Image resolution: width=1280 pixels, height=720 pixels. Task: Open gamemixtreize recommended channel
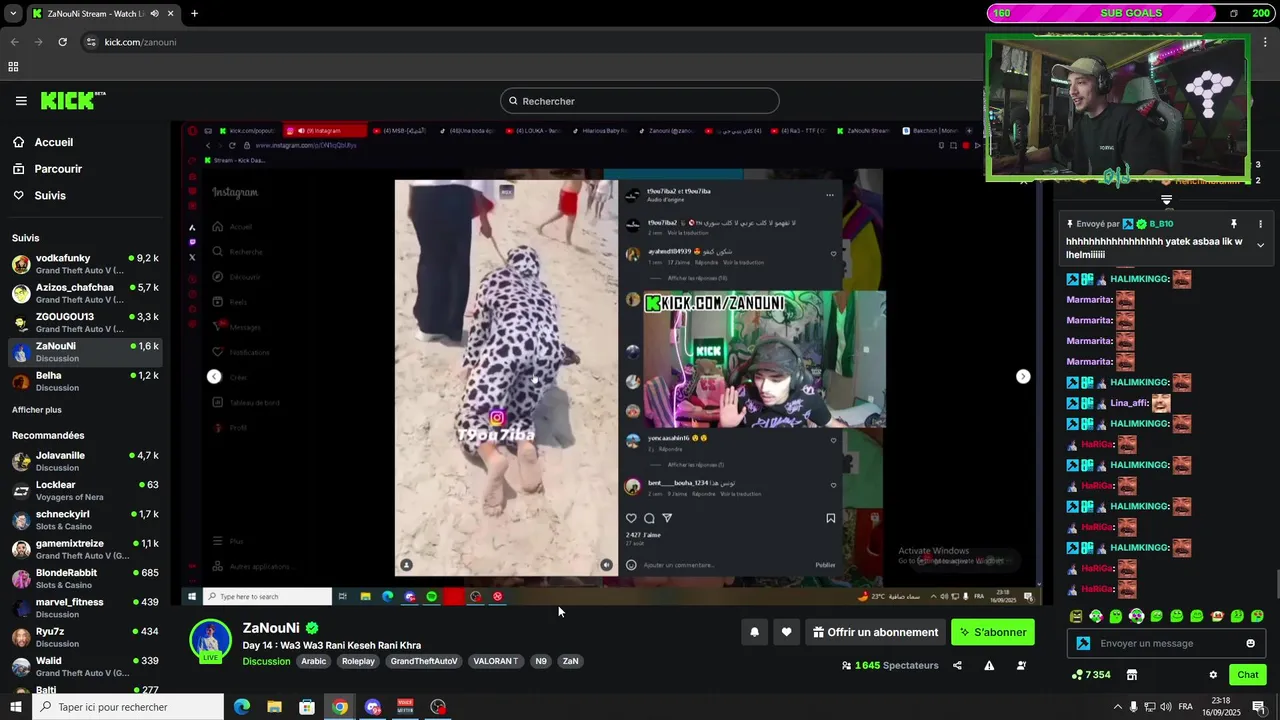tap(85, 549)
